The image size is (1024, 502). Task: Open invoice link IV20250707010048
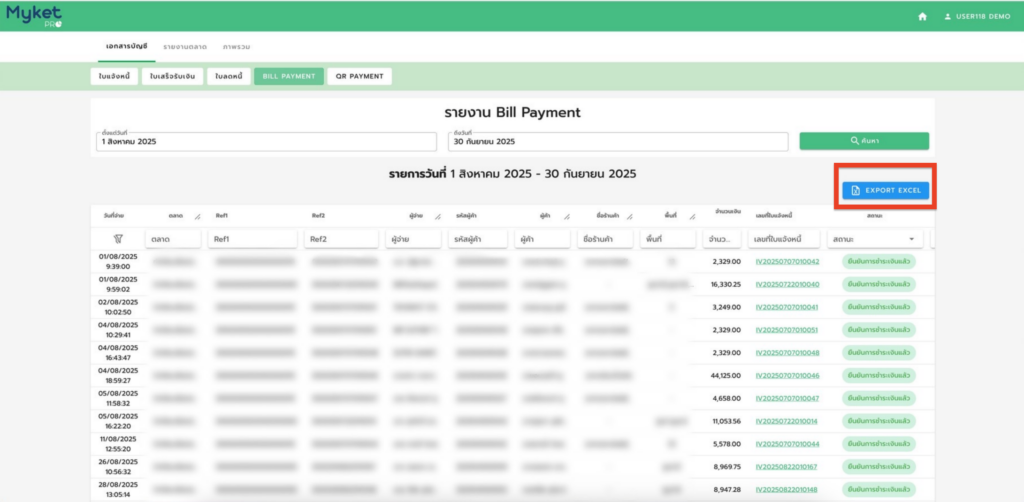click(x=787, y=353)
